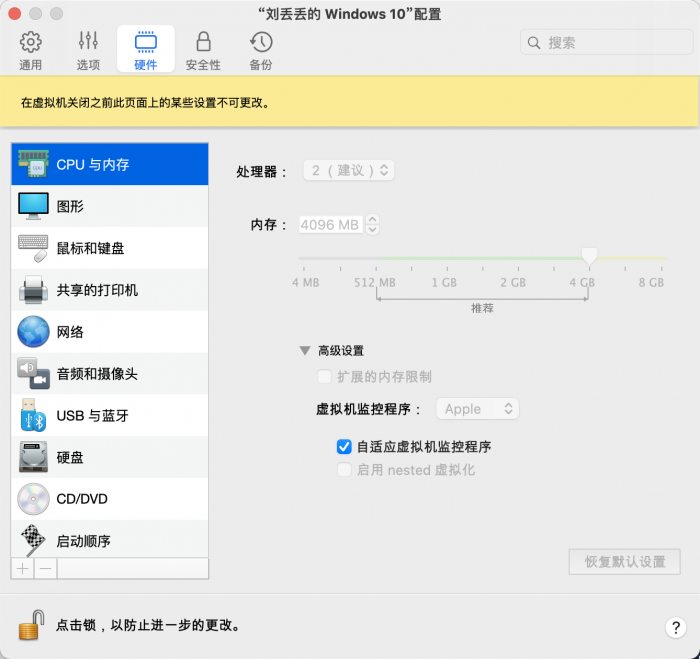This screenshot has height=659, width=700.
Task: Select the 网络 globe icon
Action: coord(33,332)
